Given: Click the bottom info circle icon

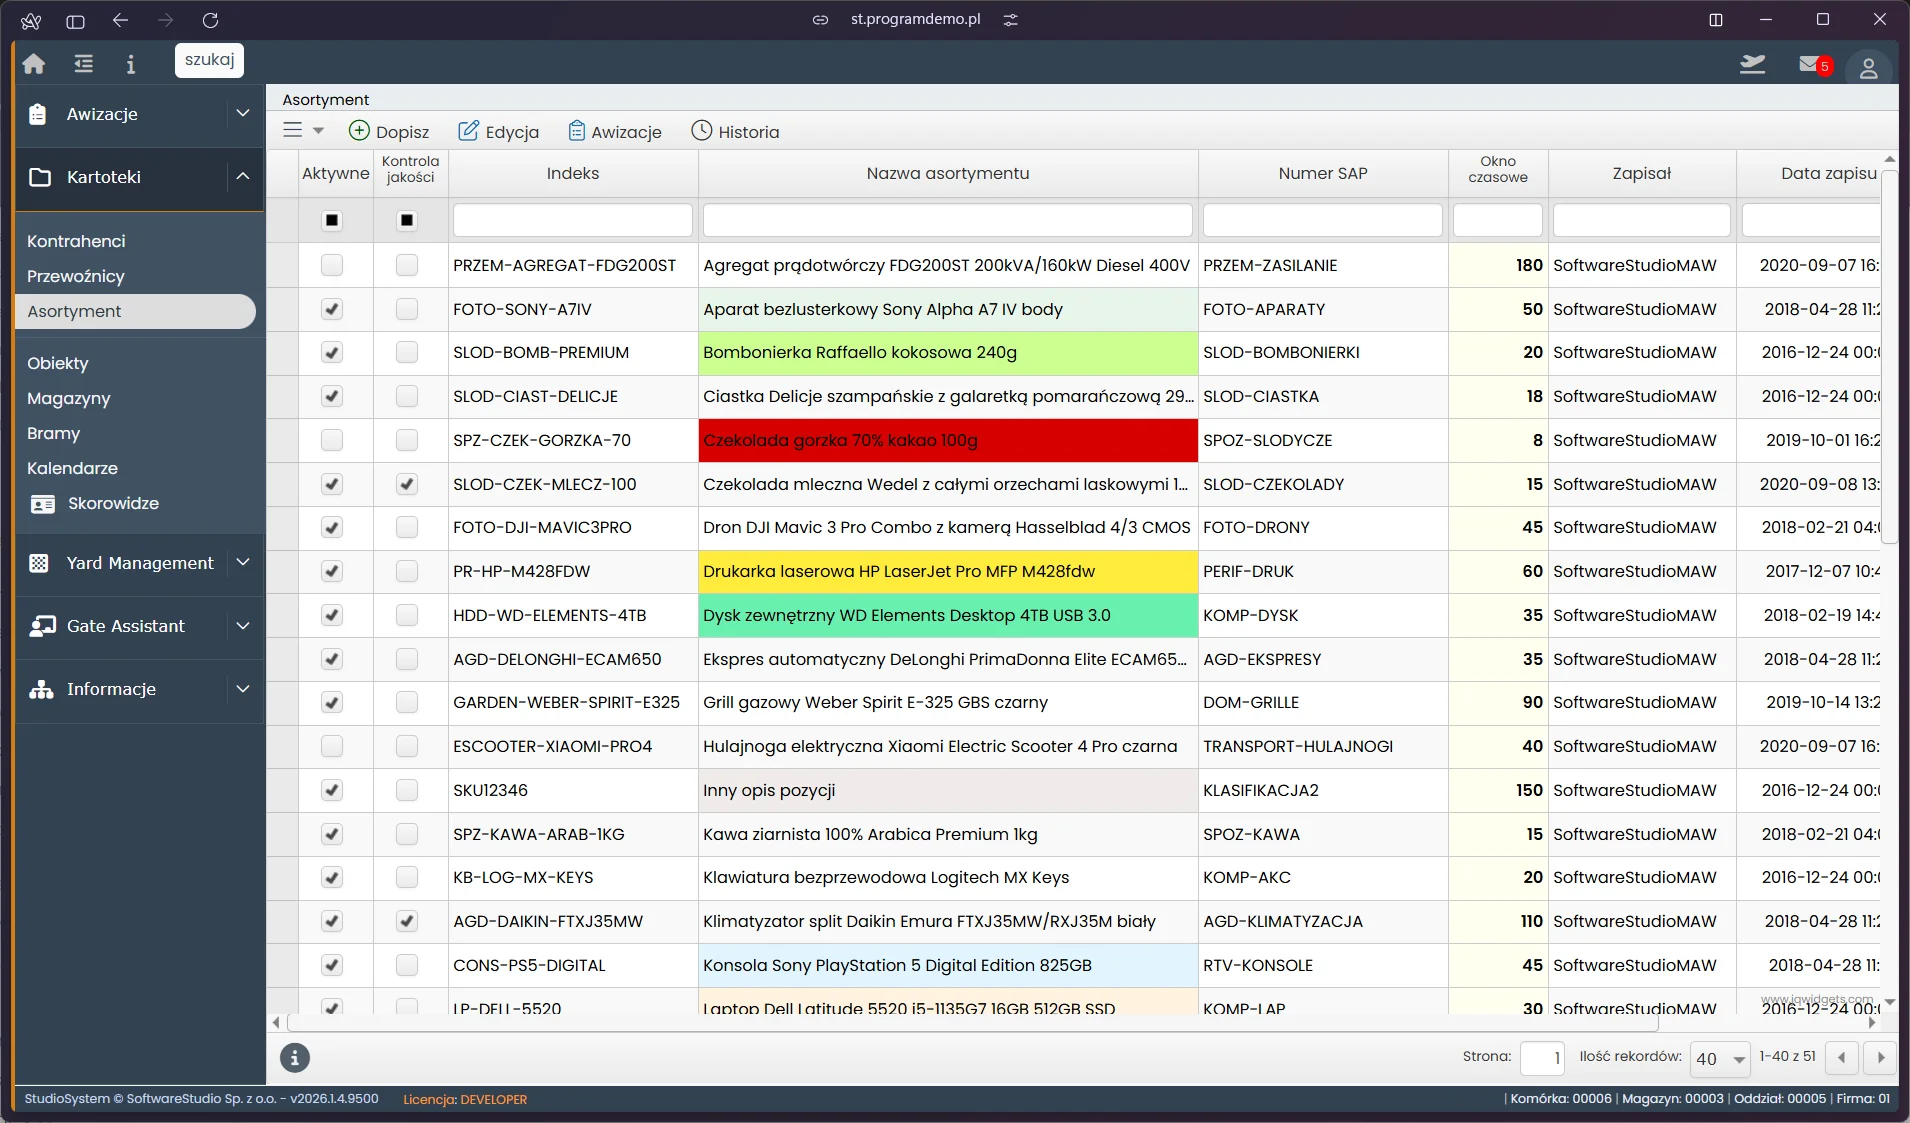Looking at the screenshot, I should click(x=294, y=1057).
